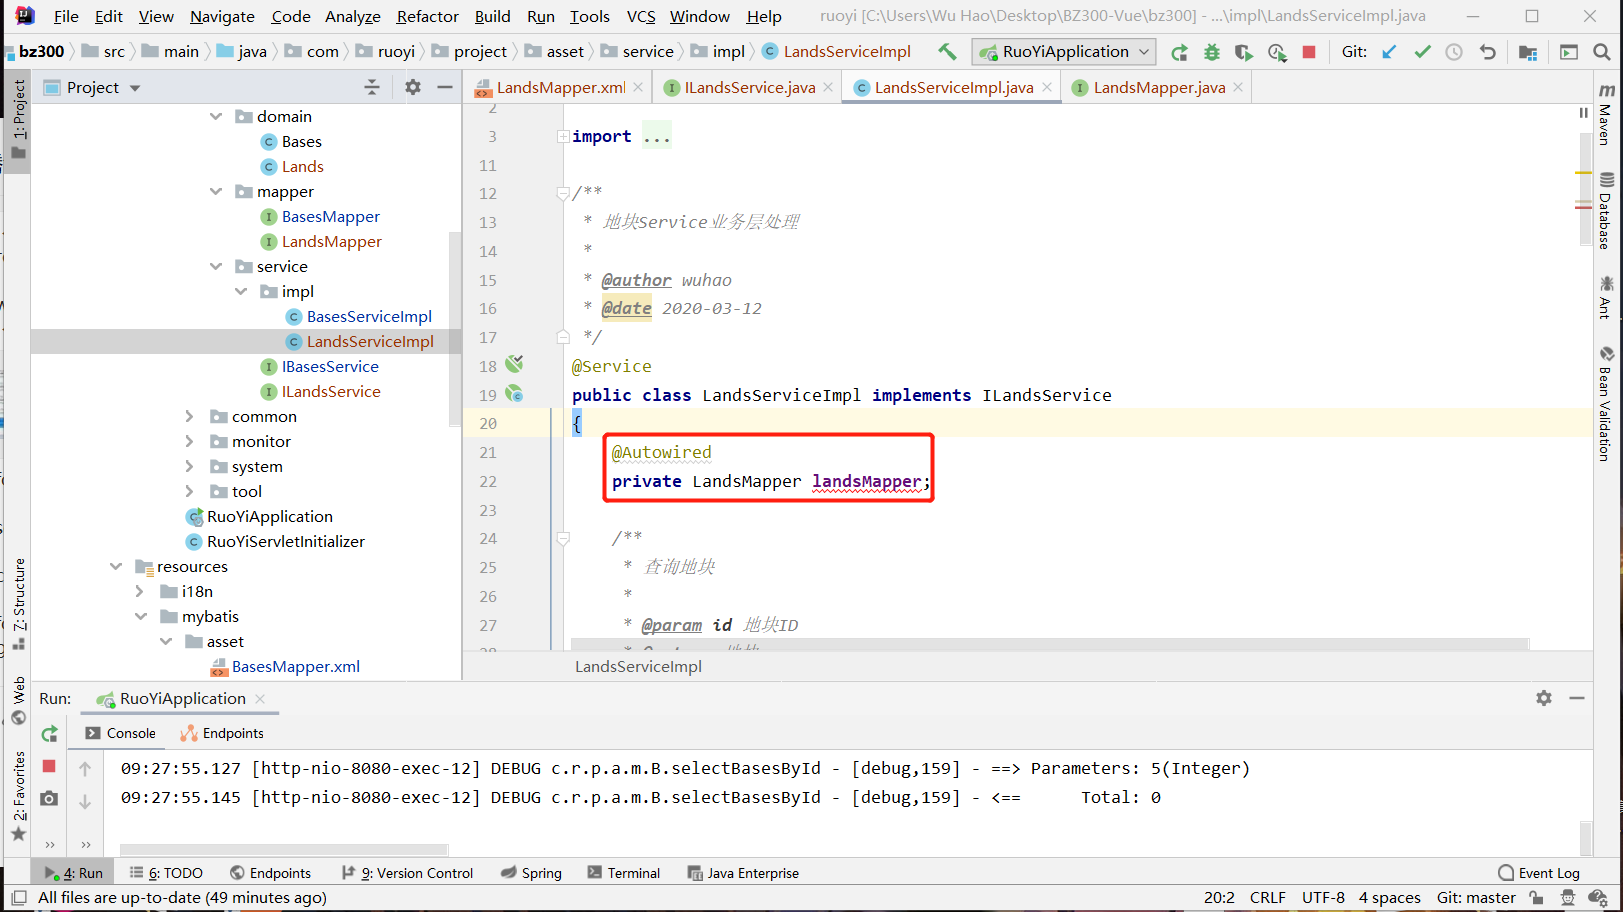Open the Bean Validation tool window
Image resolution: width=1623 pixels, height=912 pixels.
pos(1606,404)
